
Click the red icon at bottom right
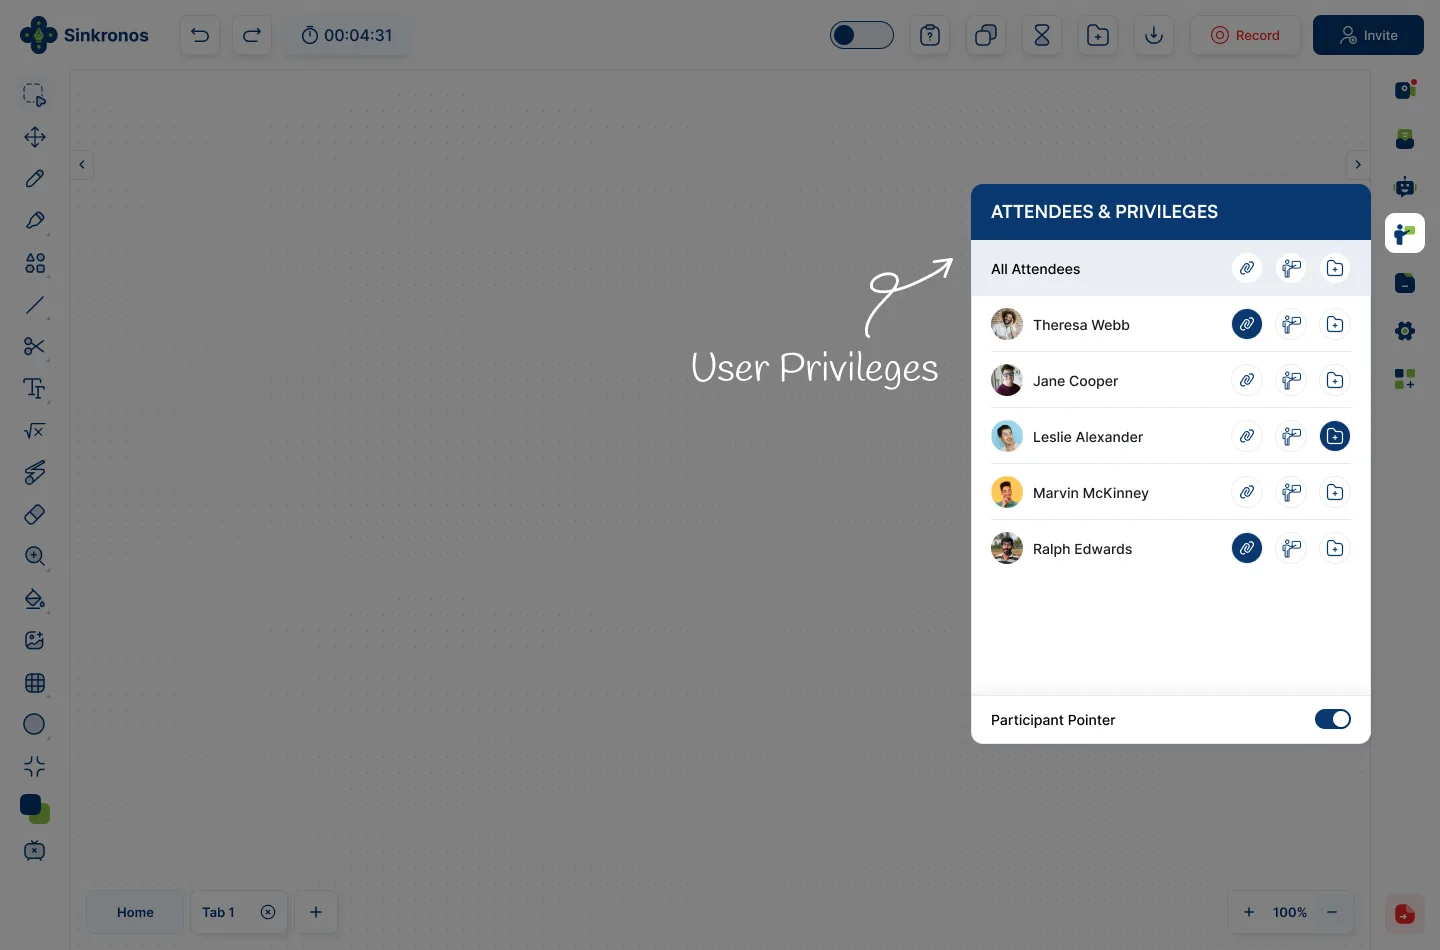[1405, 913]
